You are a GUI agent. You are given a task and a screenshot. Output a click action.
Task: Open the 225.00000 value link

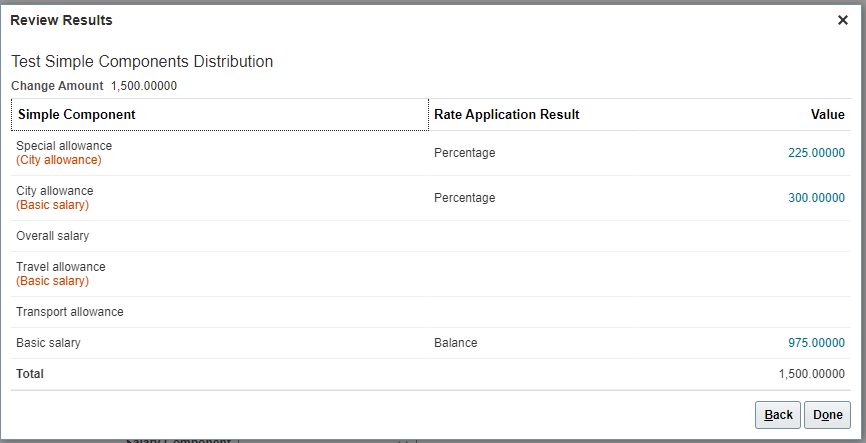click(x=816, y=153)
